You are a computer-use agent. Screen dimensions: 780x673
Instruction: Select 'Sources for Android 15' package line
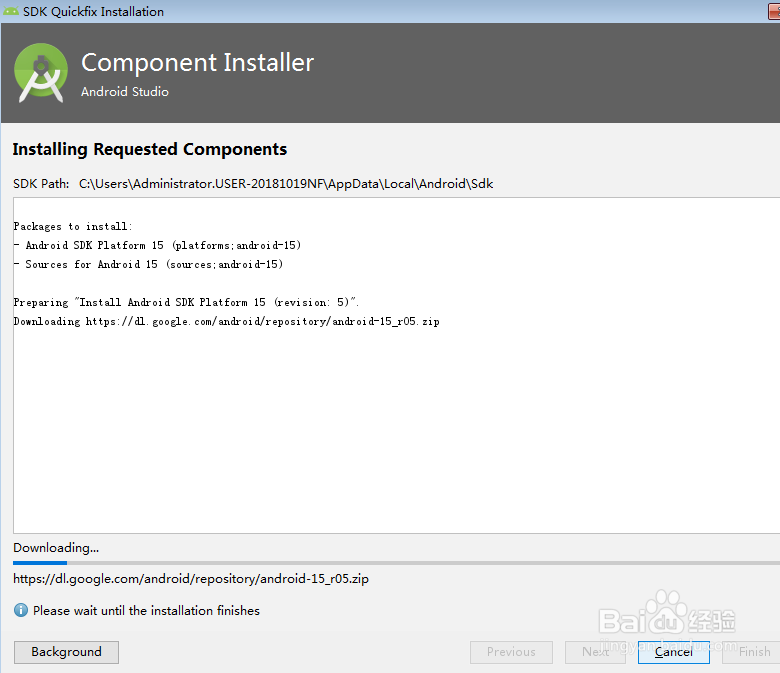tap(148, 264)
